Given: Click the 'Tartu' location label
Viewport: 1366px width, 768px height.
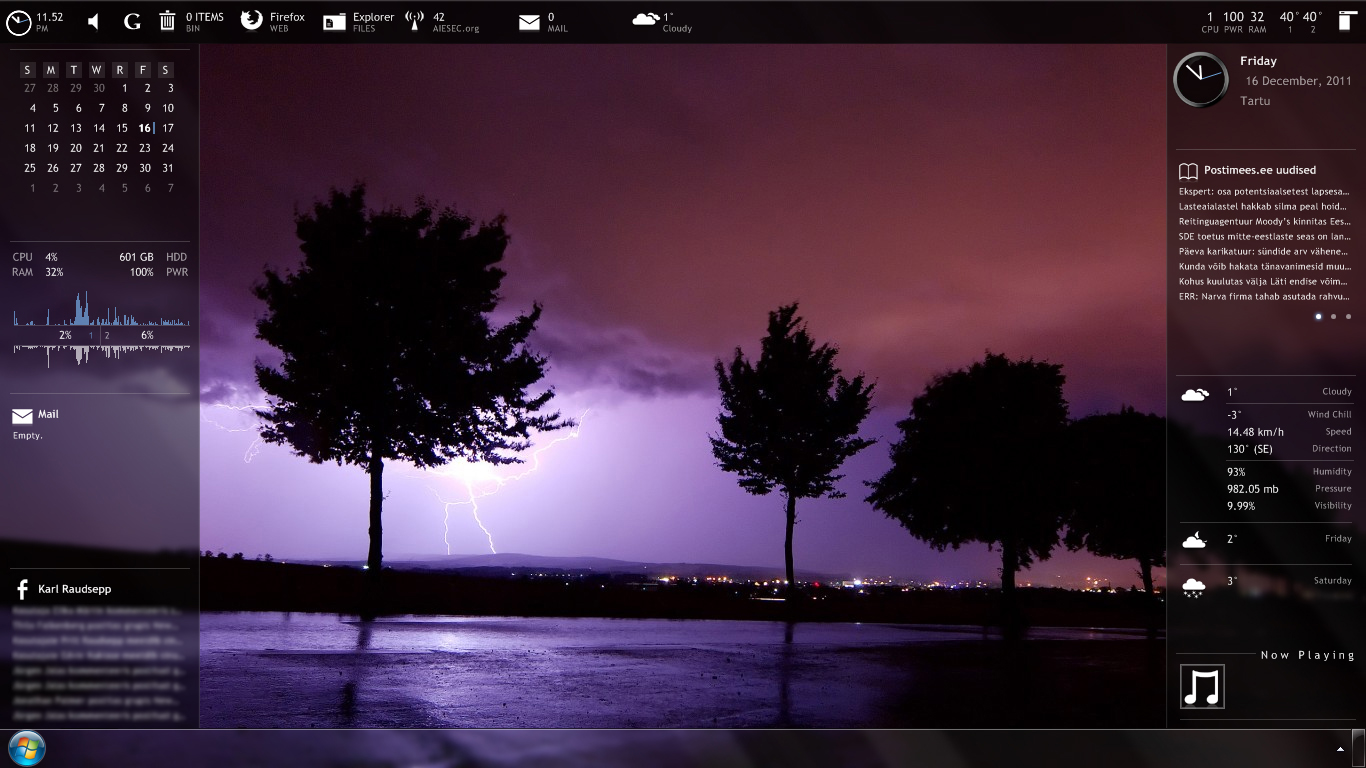Looking at the screenshot, I should coord(1255,101).
